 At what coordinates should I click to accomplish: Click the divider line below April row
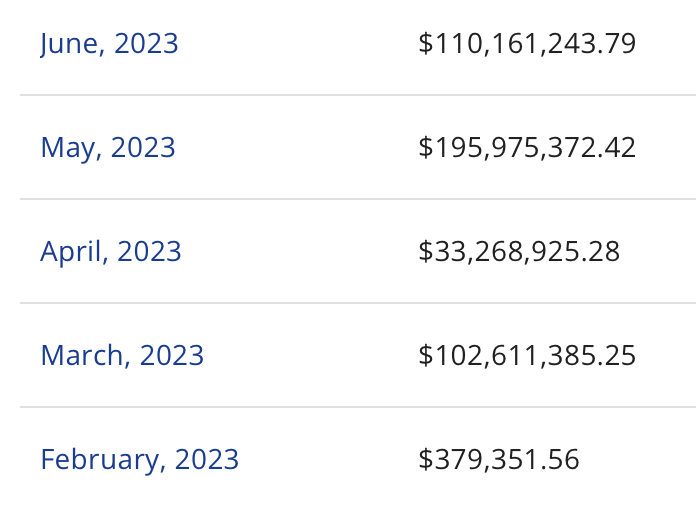coord(358,303)
